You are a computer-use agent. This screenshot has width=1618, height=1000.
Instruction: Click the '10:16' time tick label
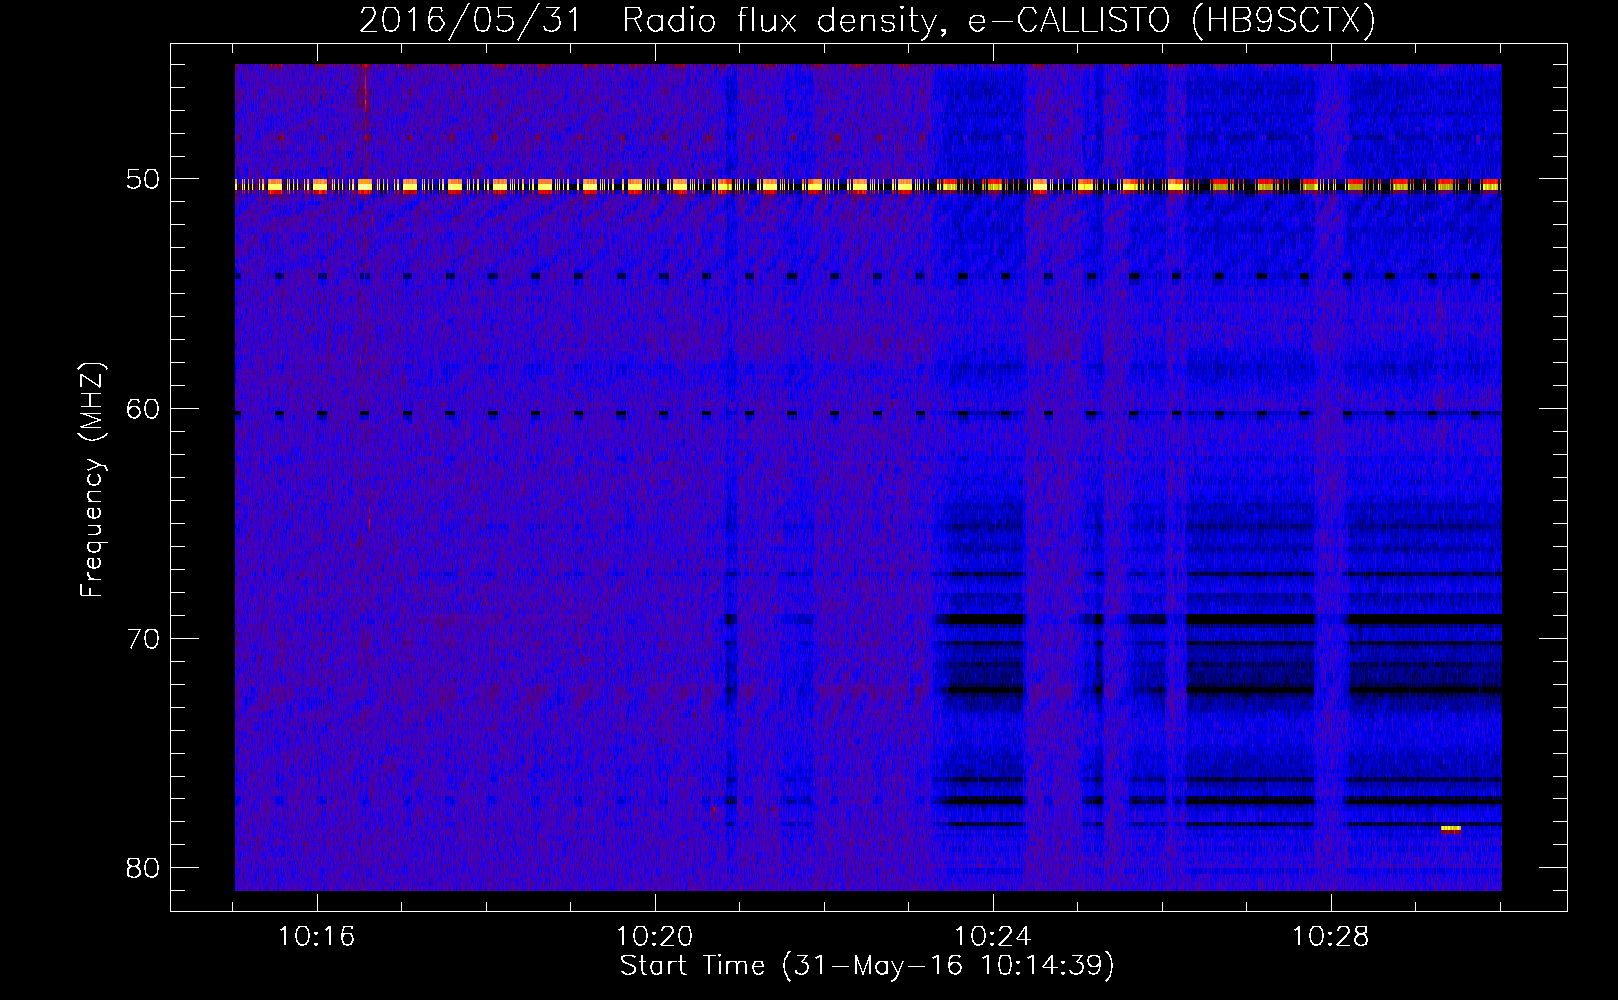point(317,937)
